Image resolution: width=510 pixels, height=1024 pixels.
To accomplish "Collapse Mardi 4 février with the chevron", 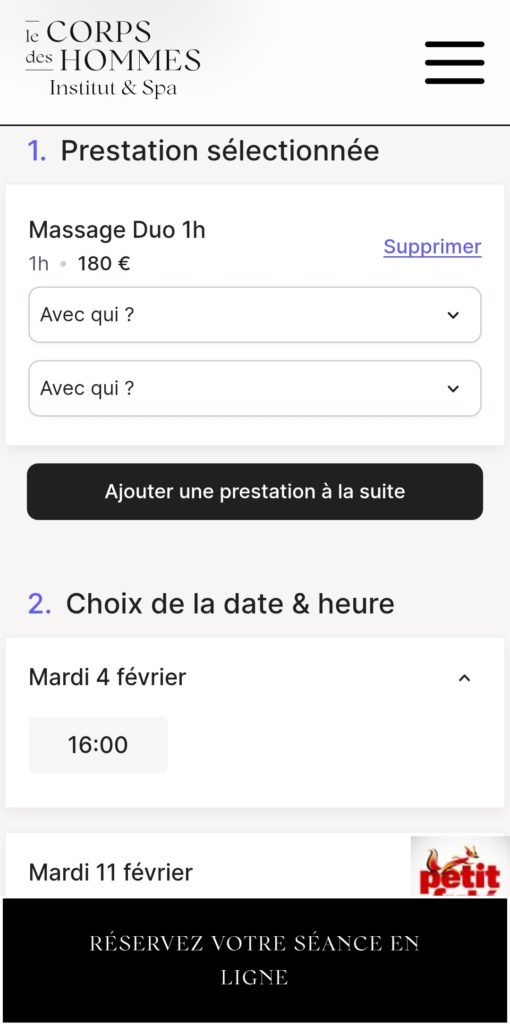I will pyautogui.click(x=464, y=678).
